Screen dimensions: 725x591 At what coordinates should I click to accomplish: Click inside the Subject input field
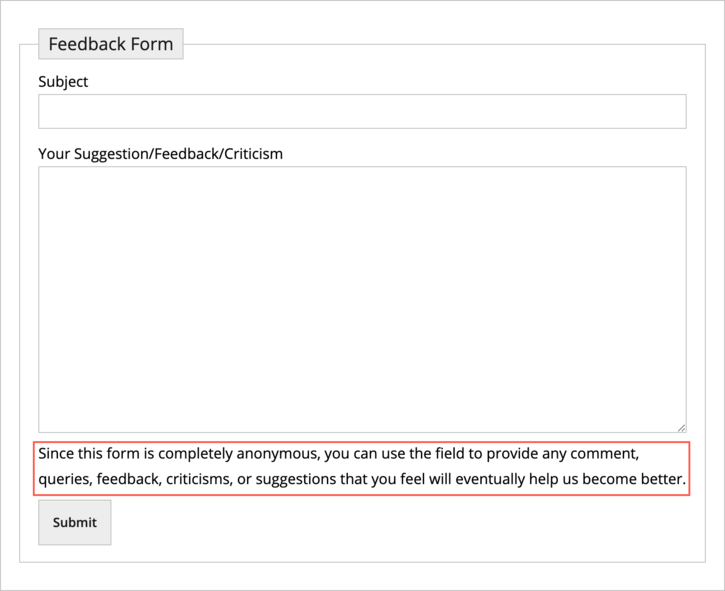[362, 111]
